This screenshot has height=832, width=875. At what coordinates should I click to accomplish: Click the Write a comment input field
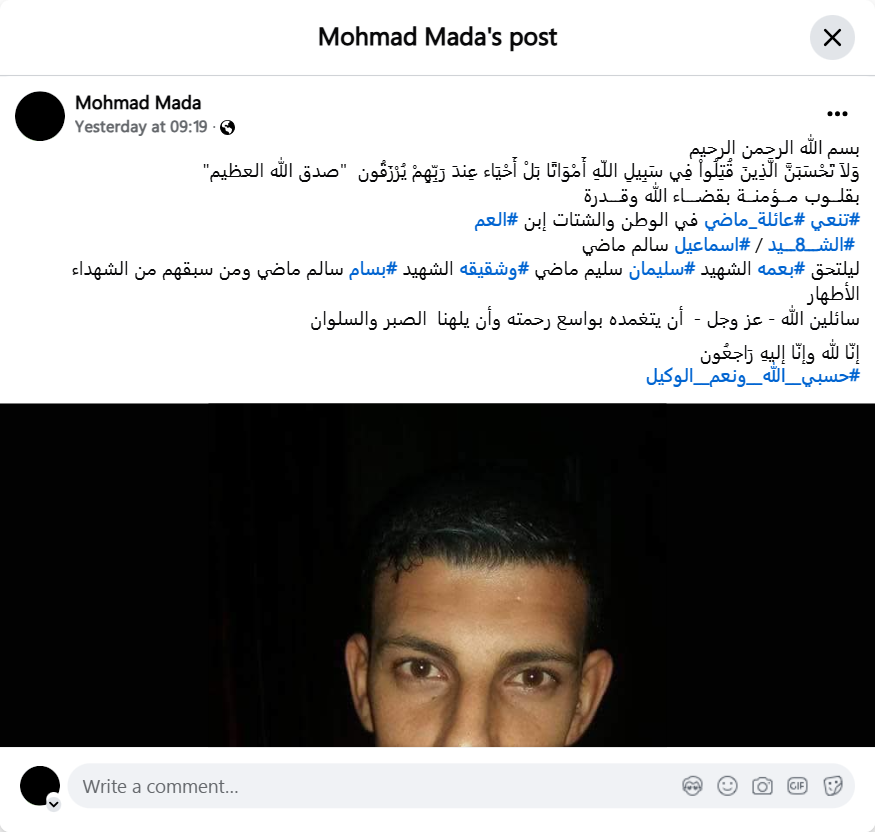374,786
